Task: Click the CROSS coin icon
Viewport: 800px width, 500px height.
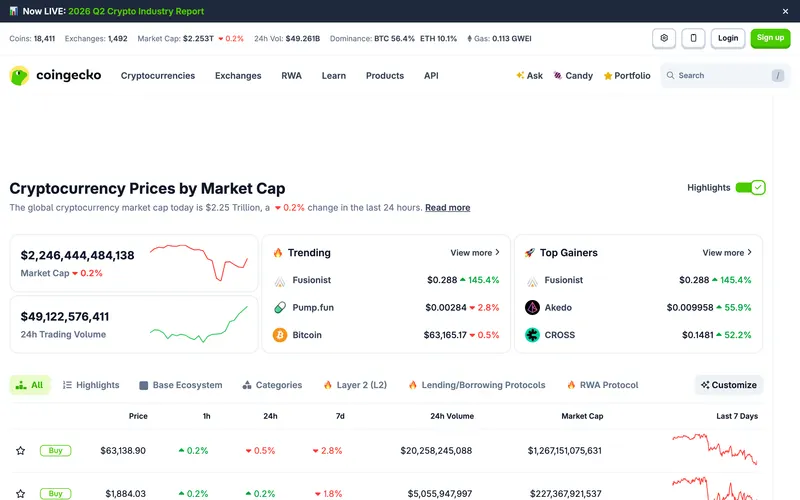Action: (532, 335)
